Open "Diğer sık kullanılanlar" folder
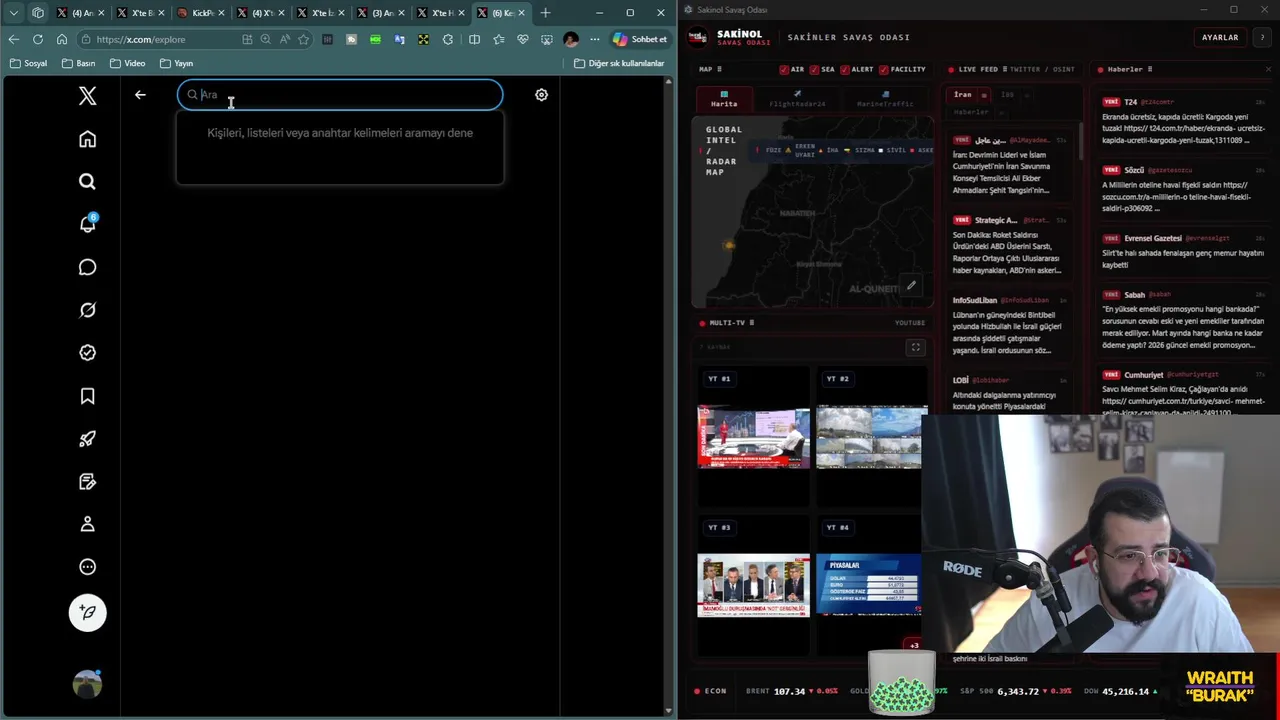Screen dimensions: 1280x720 coord(619,63)
